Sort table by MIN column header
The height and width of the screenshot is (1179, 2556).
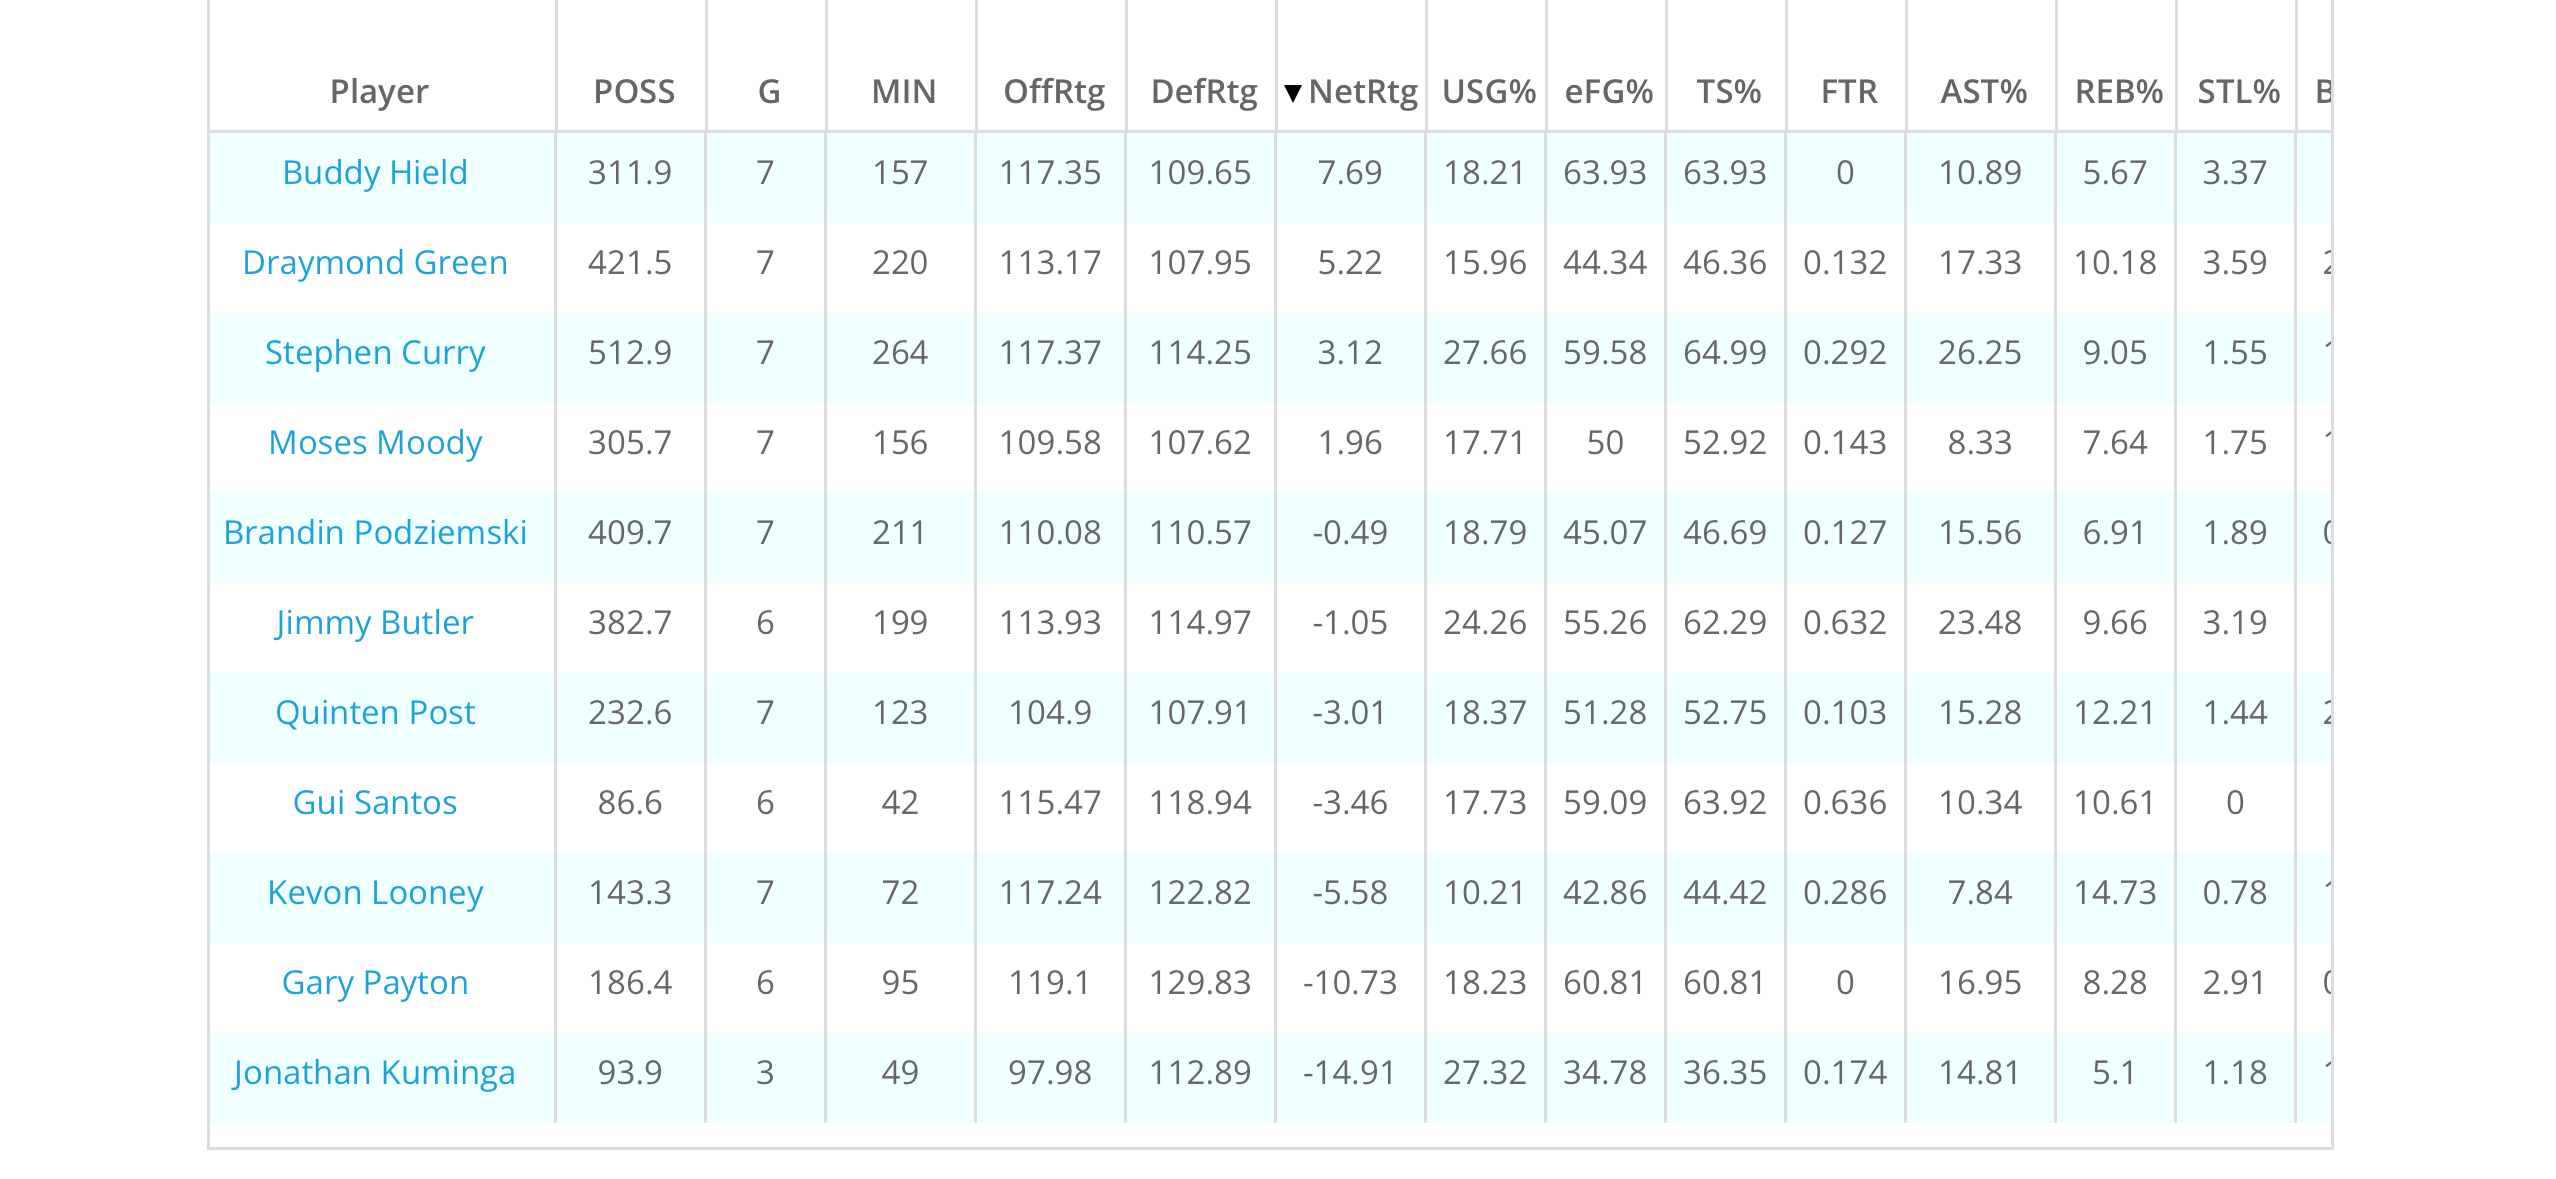[903, 92]
